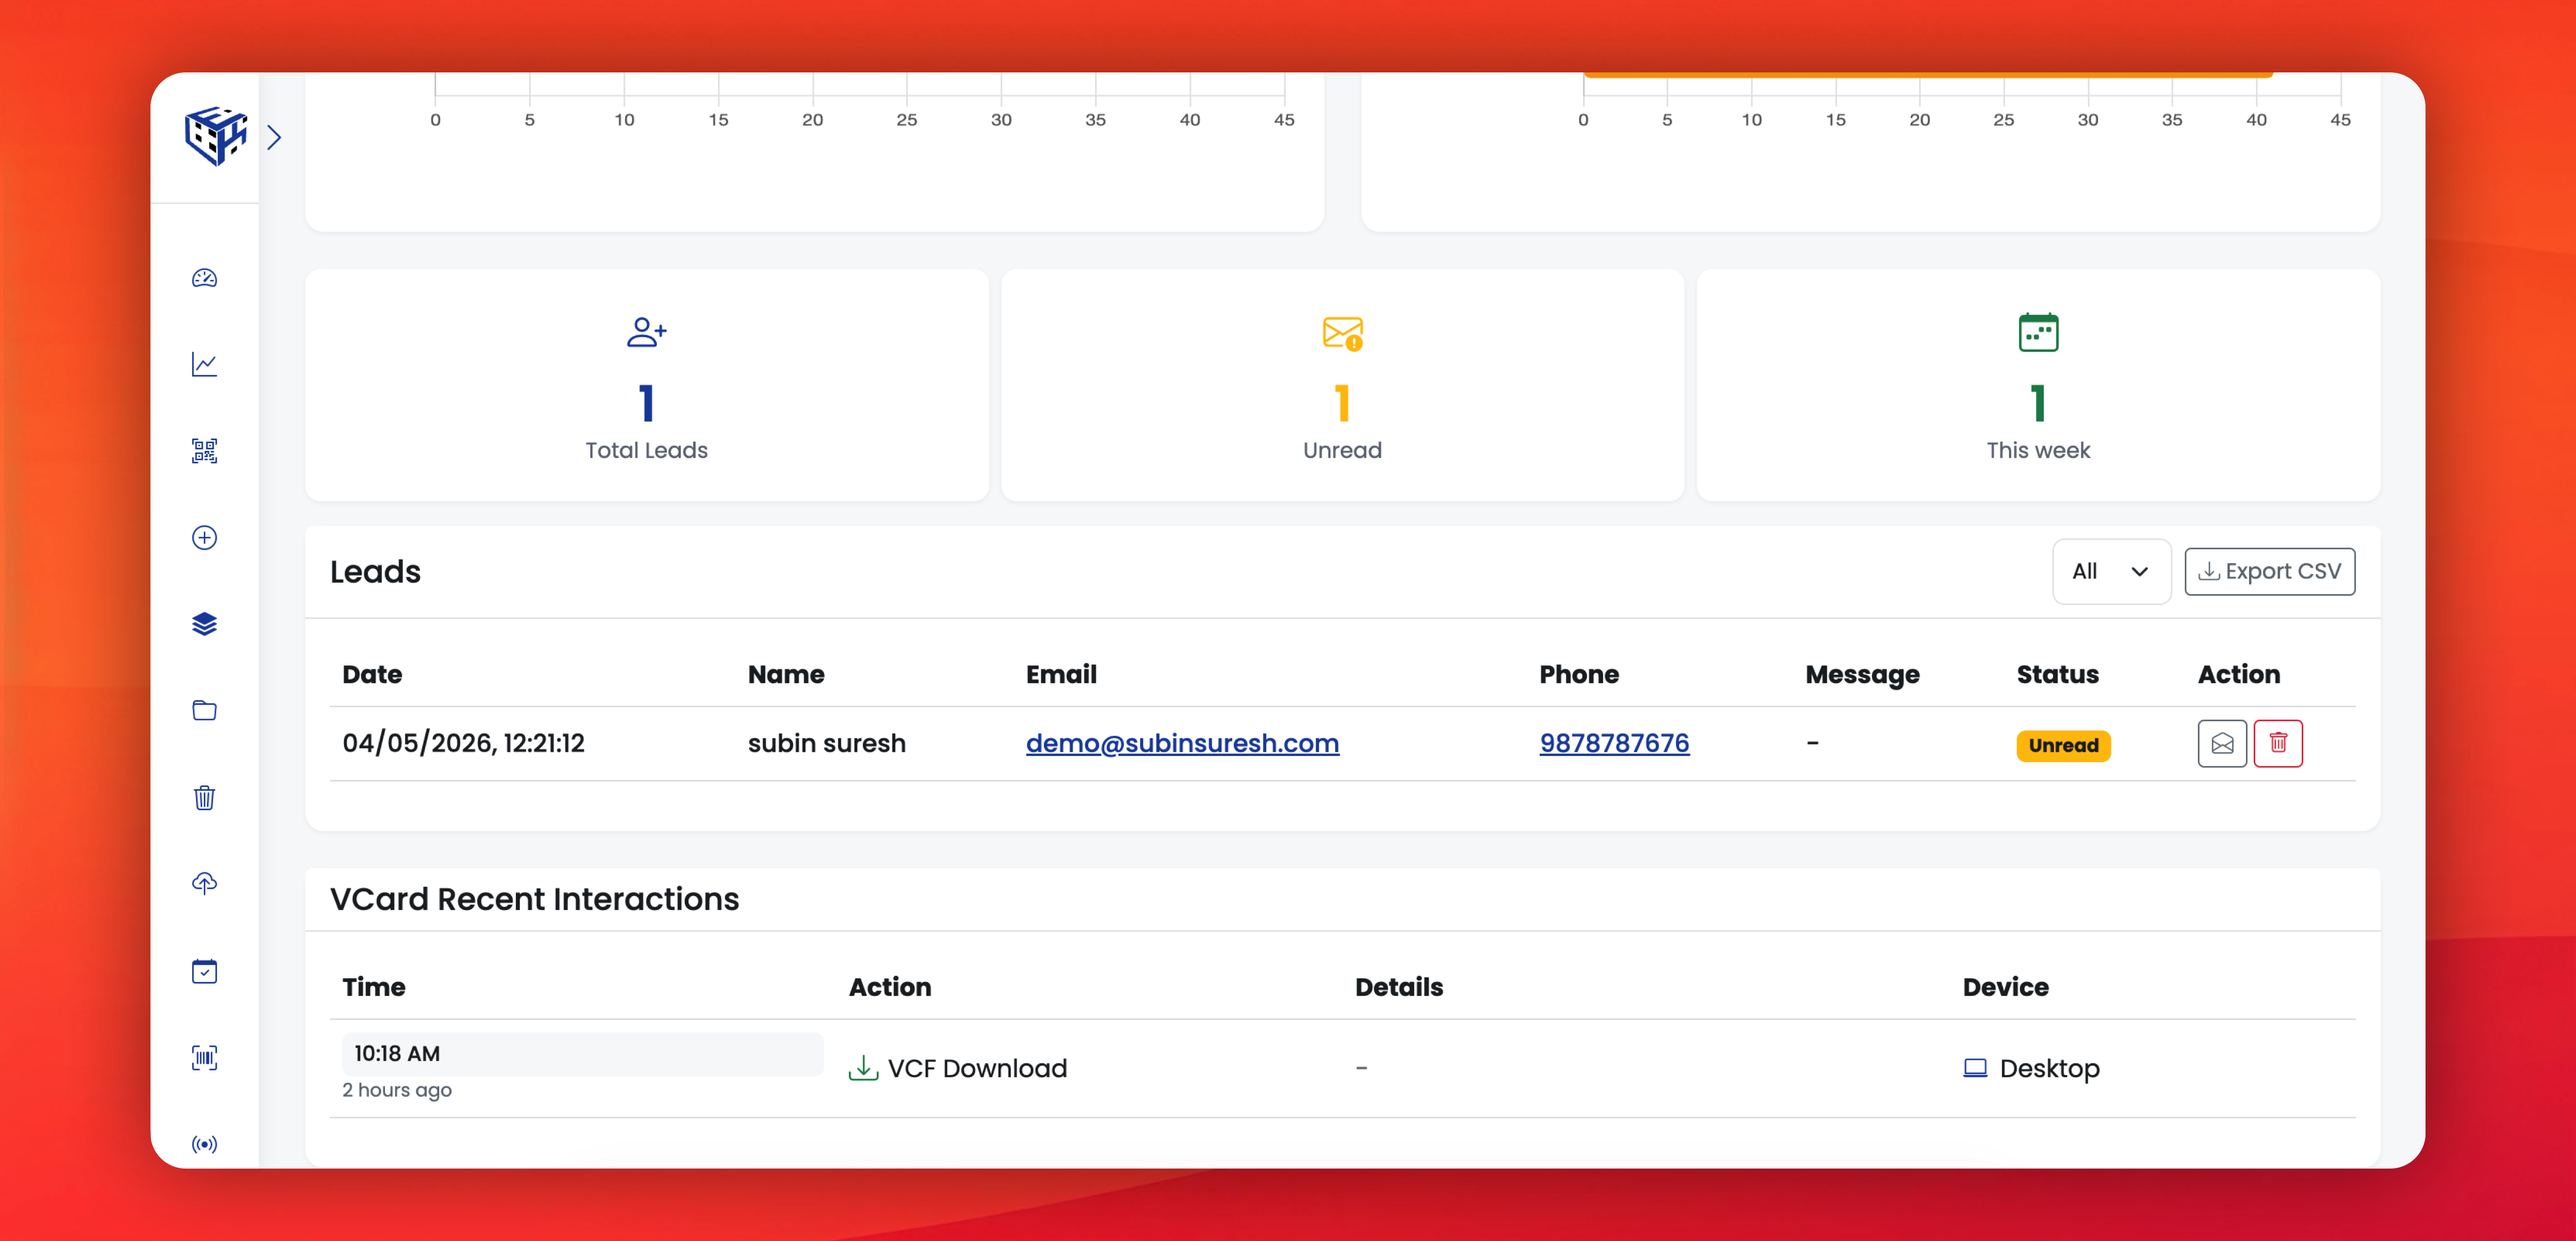Click the This week calendar icon

coord(2038,332)
